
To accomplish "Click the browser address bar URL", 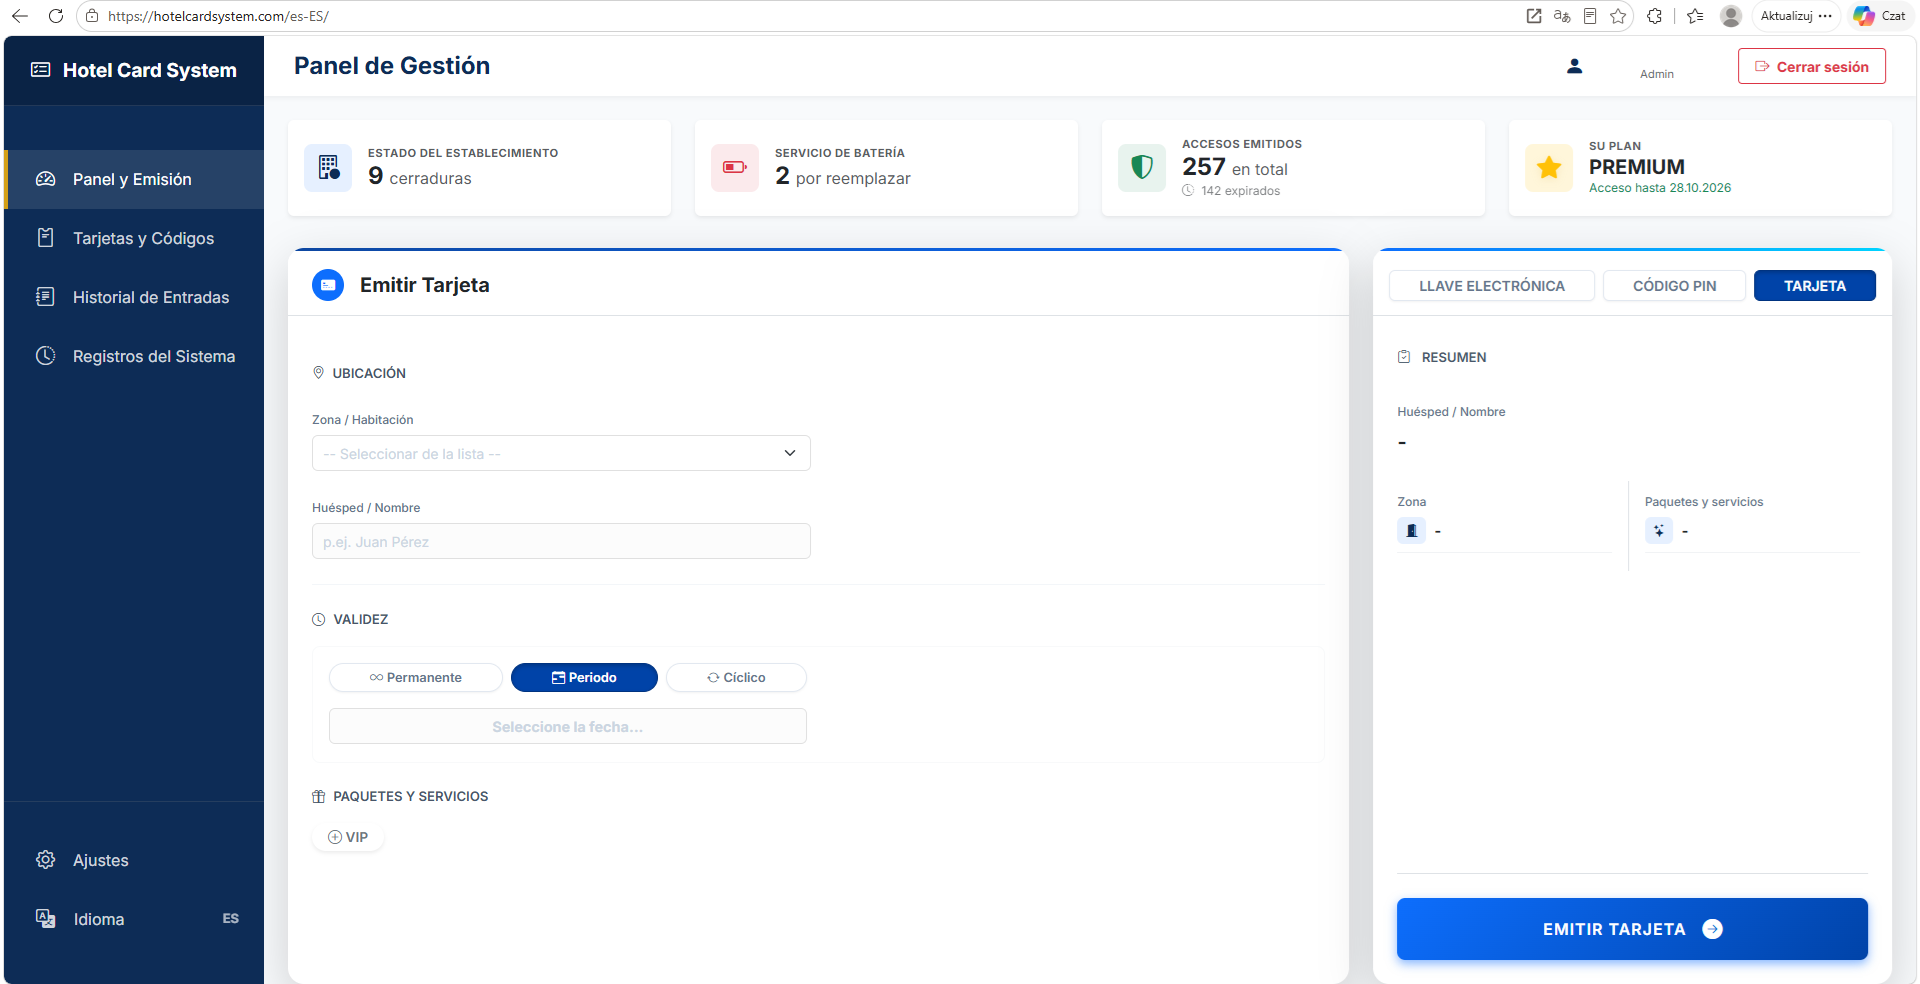I will (218, 16).
